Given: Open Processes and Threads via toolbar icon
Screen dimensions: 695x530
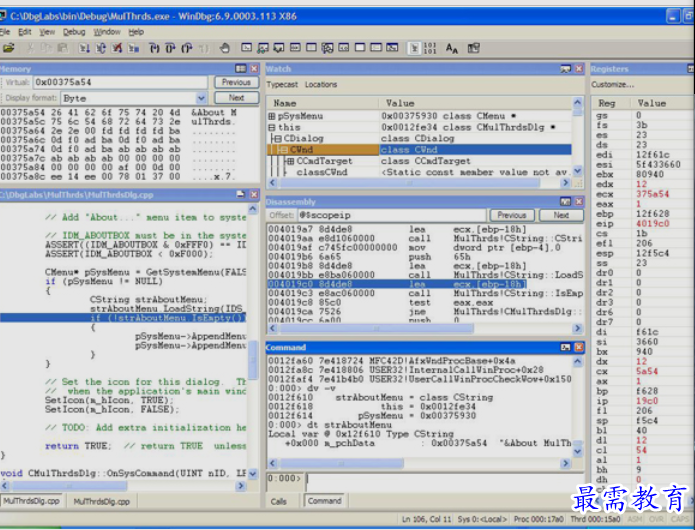Looking at the screenshot, I should (x=376, y=47).
